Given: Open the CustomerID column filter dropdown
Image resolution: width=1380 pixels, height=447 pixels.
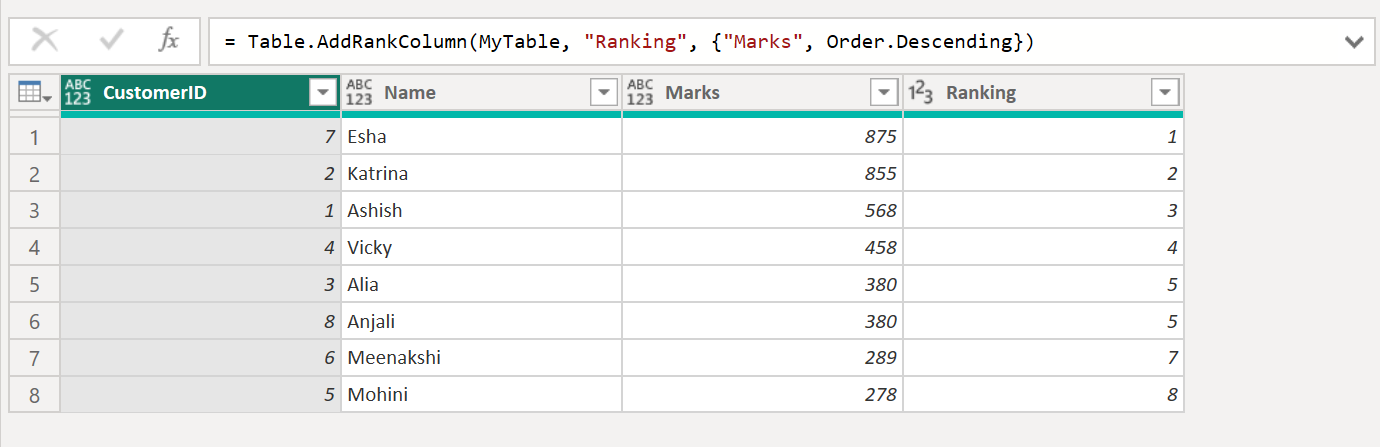Looking at the screenshot, I should (x=323, y=93).
